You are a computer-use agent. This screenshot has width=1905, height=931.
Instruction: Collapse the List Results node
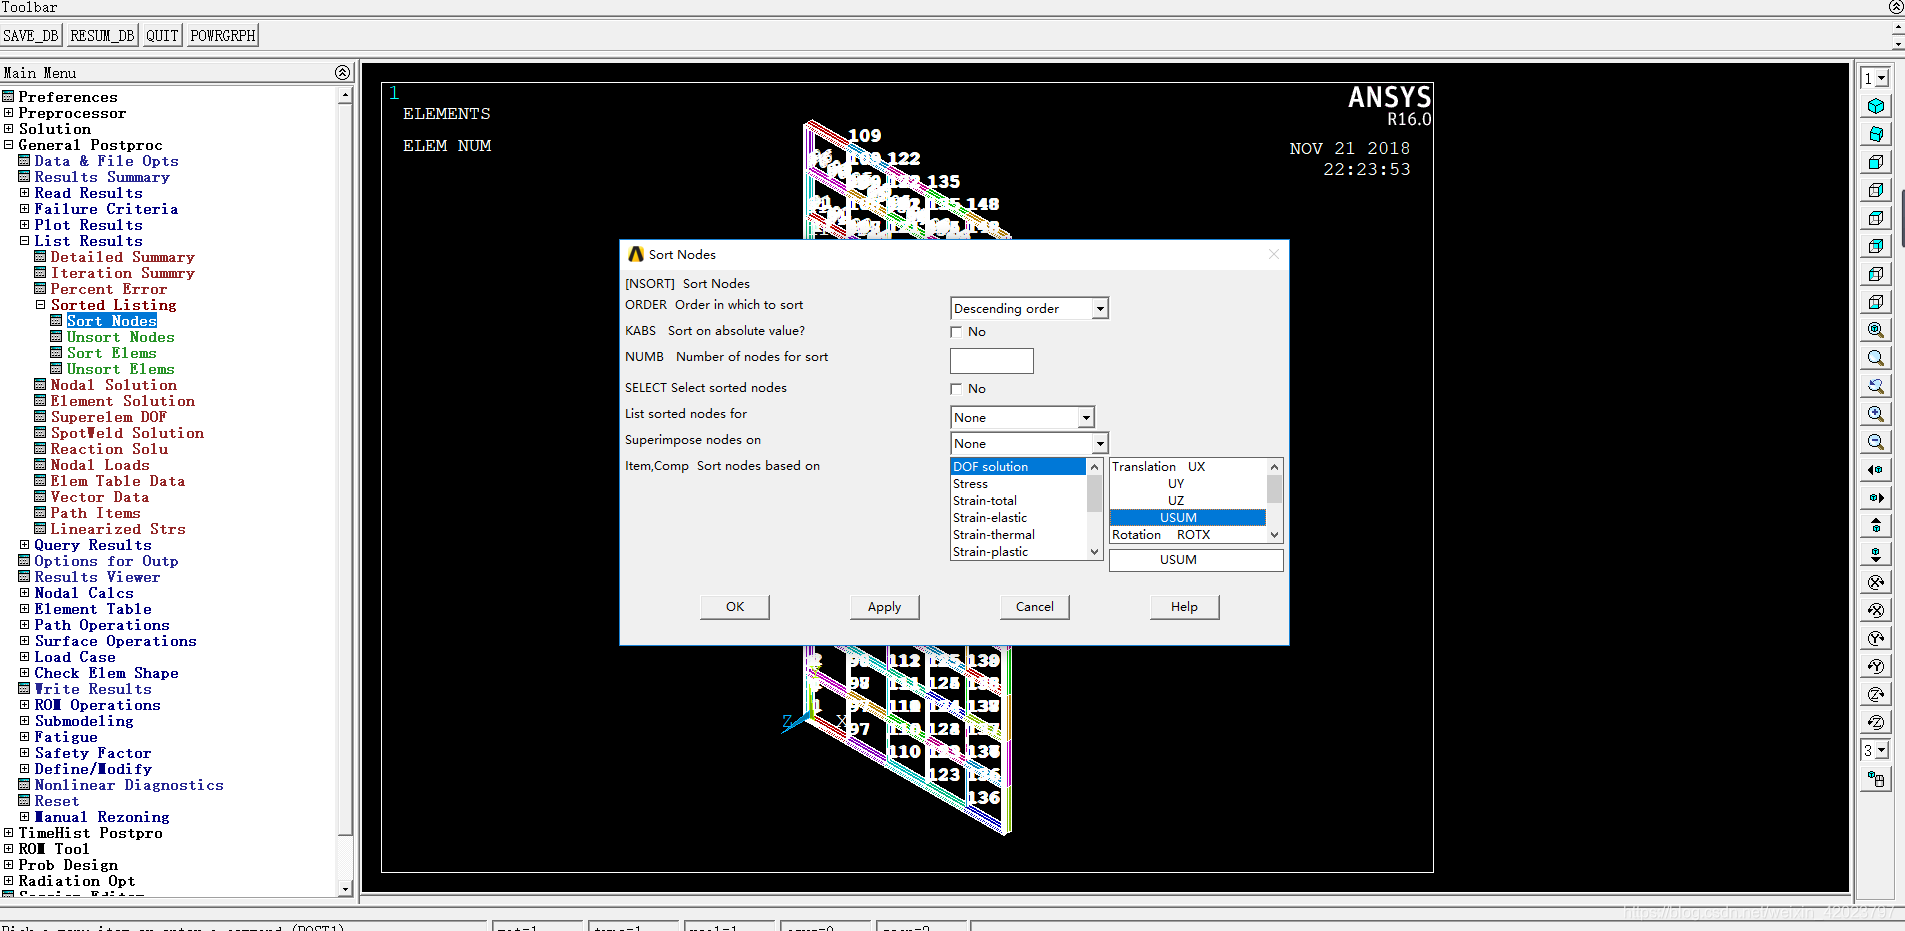24,241
